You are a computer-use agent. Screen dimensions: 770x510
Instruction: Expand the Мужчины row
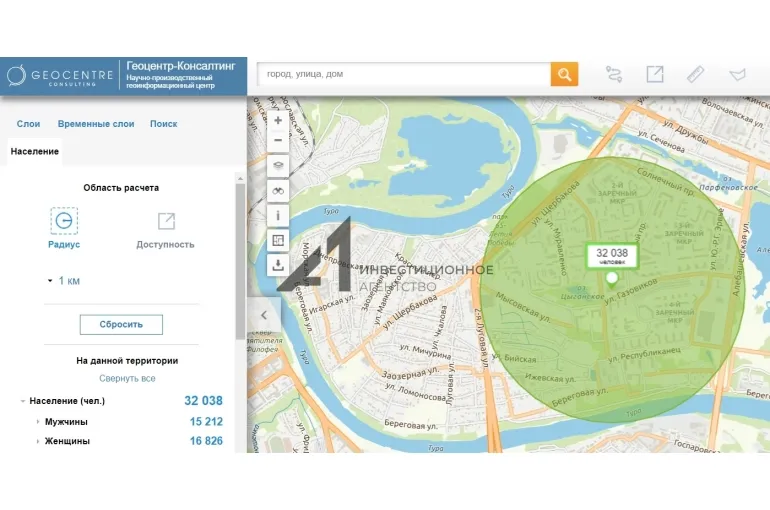(x=38, y=422)
